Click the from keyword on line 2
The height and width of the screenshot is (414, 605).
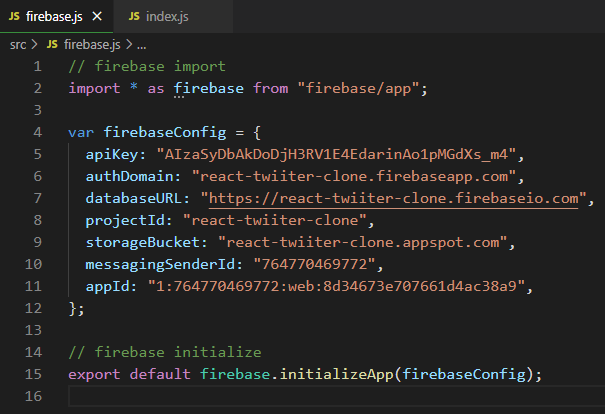tap(270, 88)
